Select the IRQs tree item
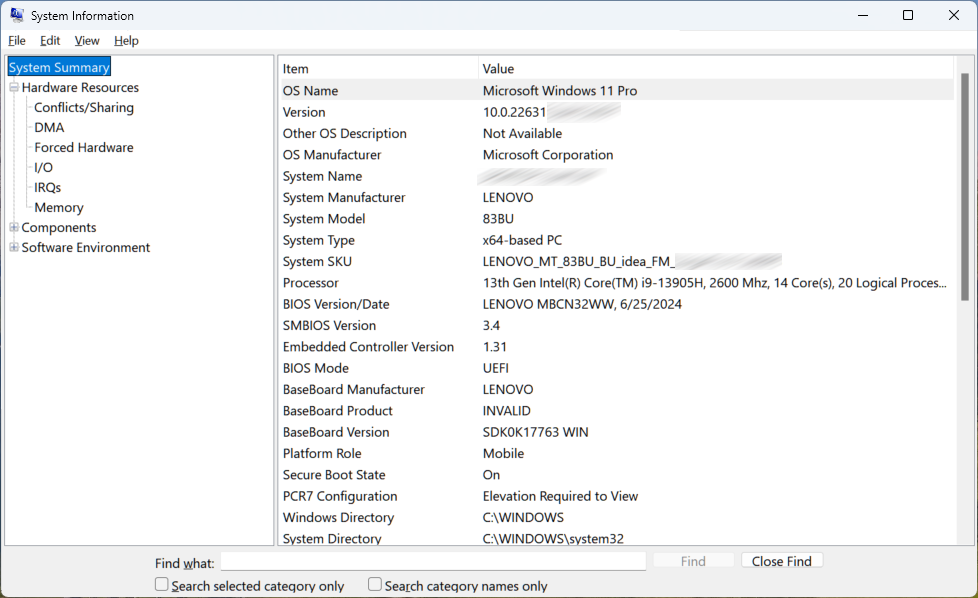The image size is (978, 598). [x=47, y=188]
